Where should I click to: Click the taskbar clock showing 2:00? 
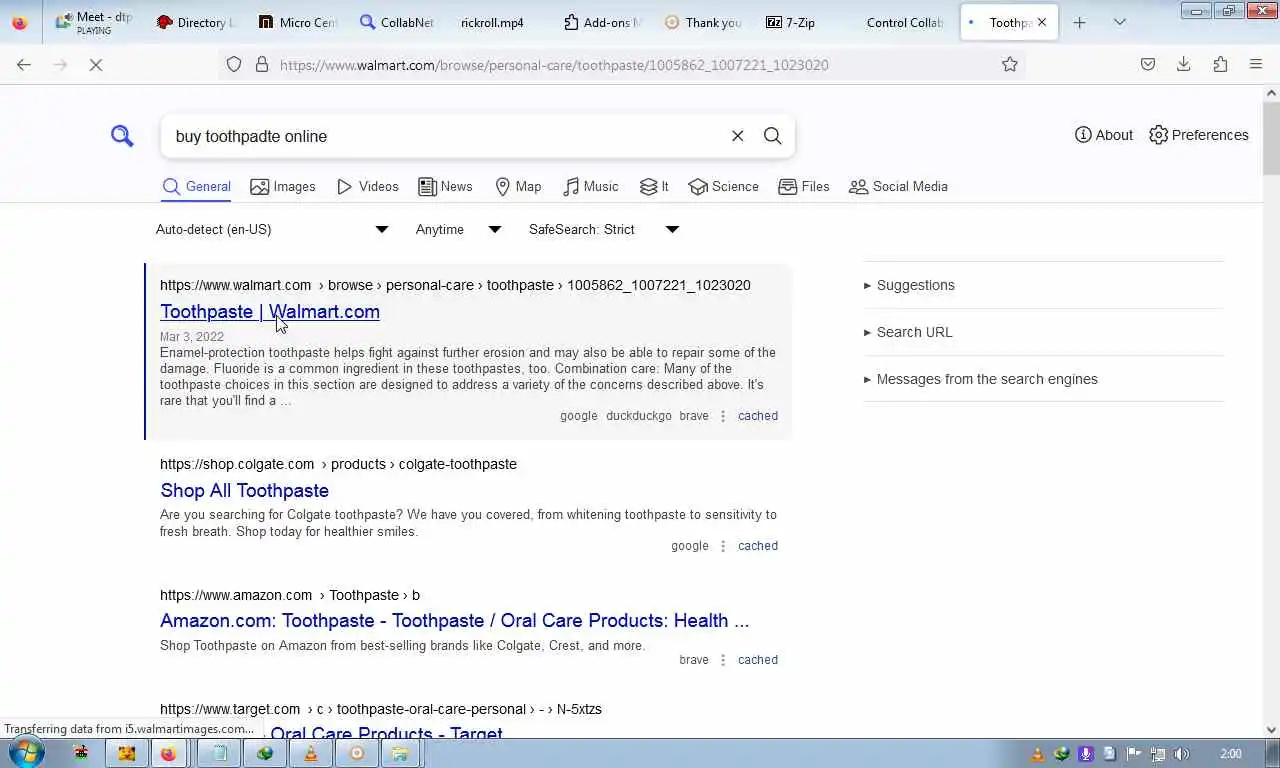click(x=1231, y=754)
